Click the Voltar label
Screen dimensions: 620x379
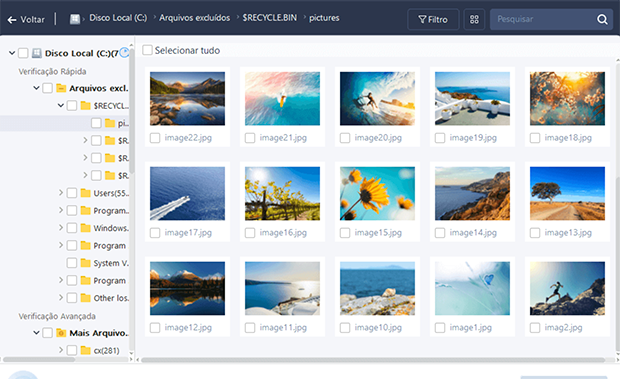32,19
